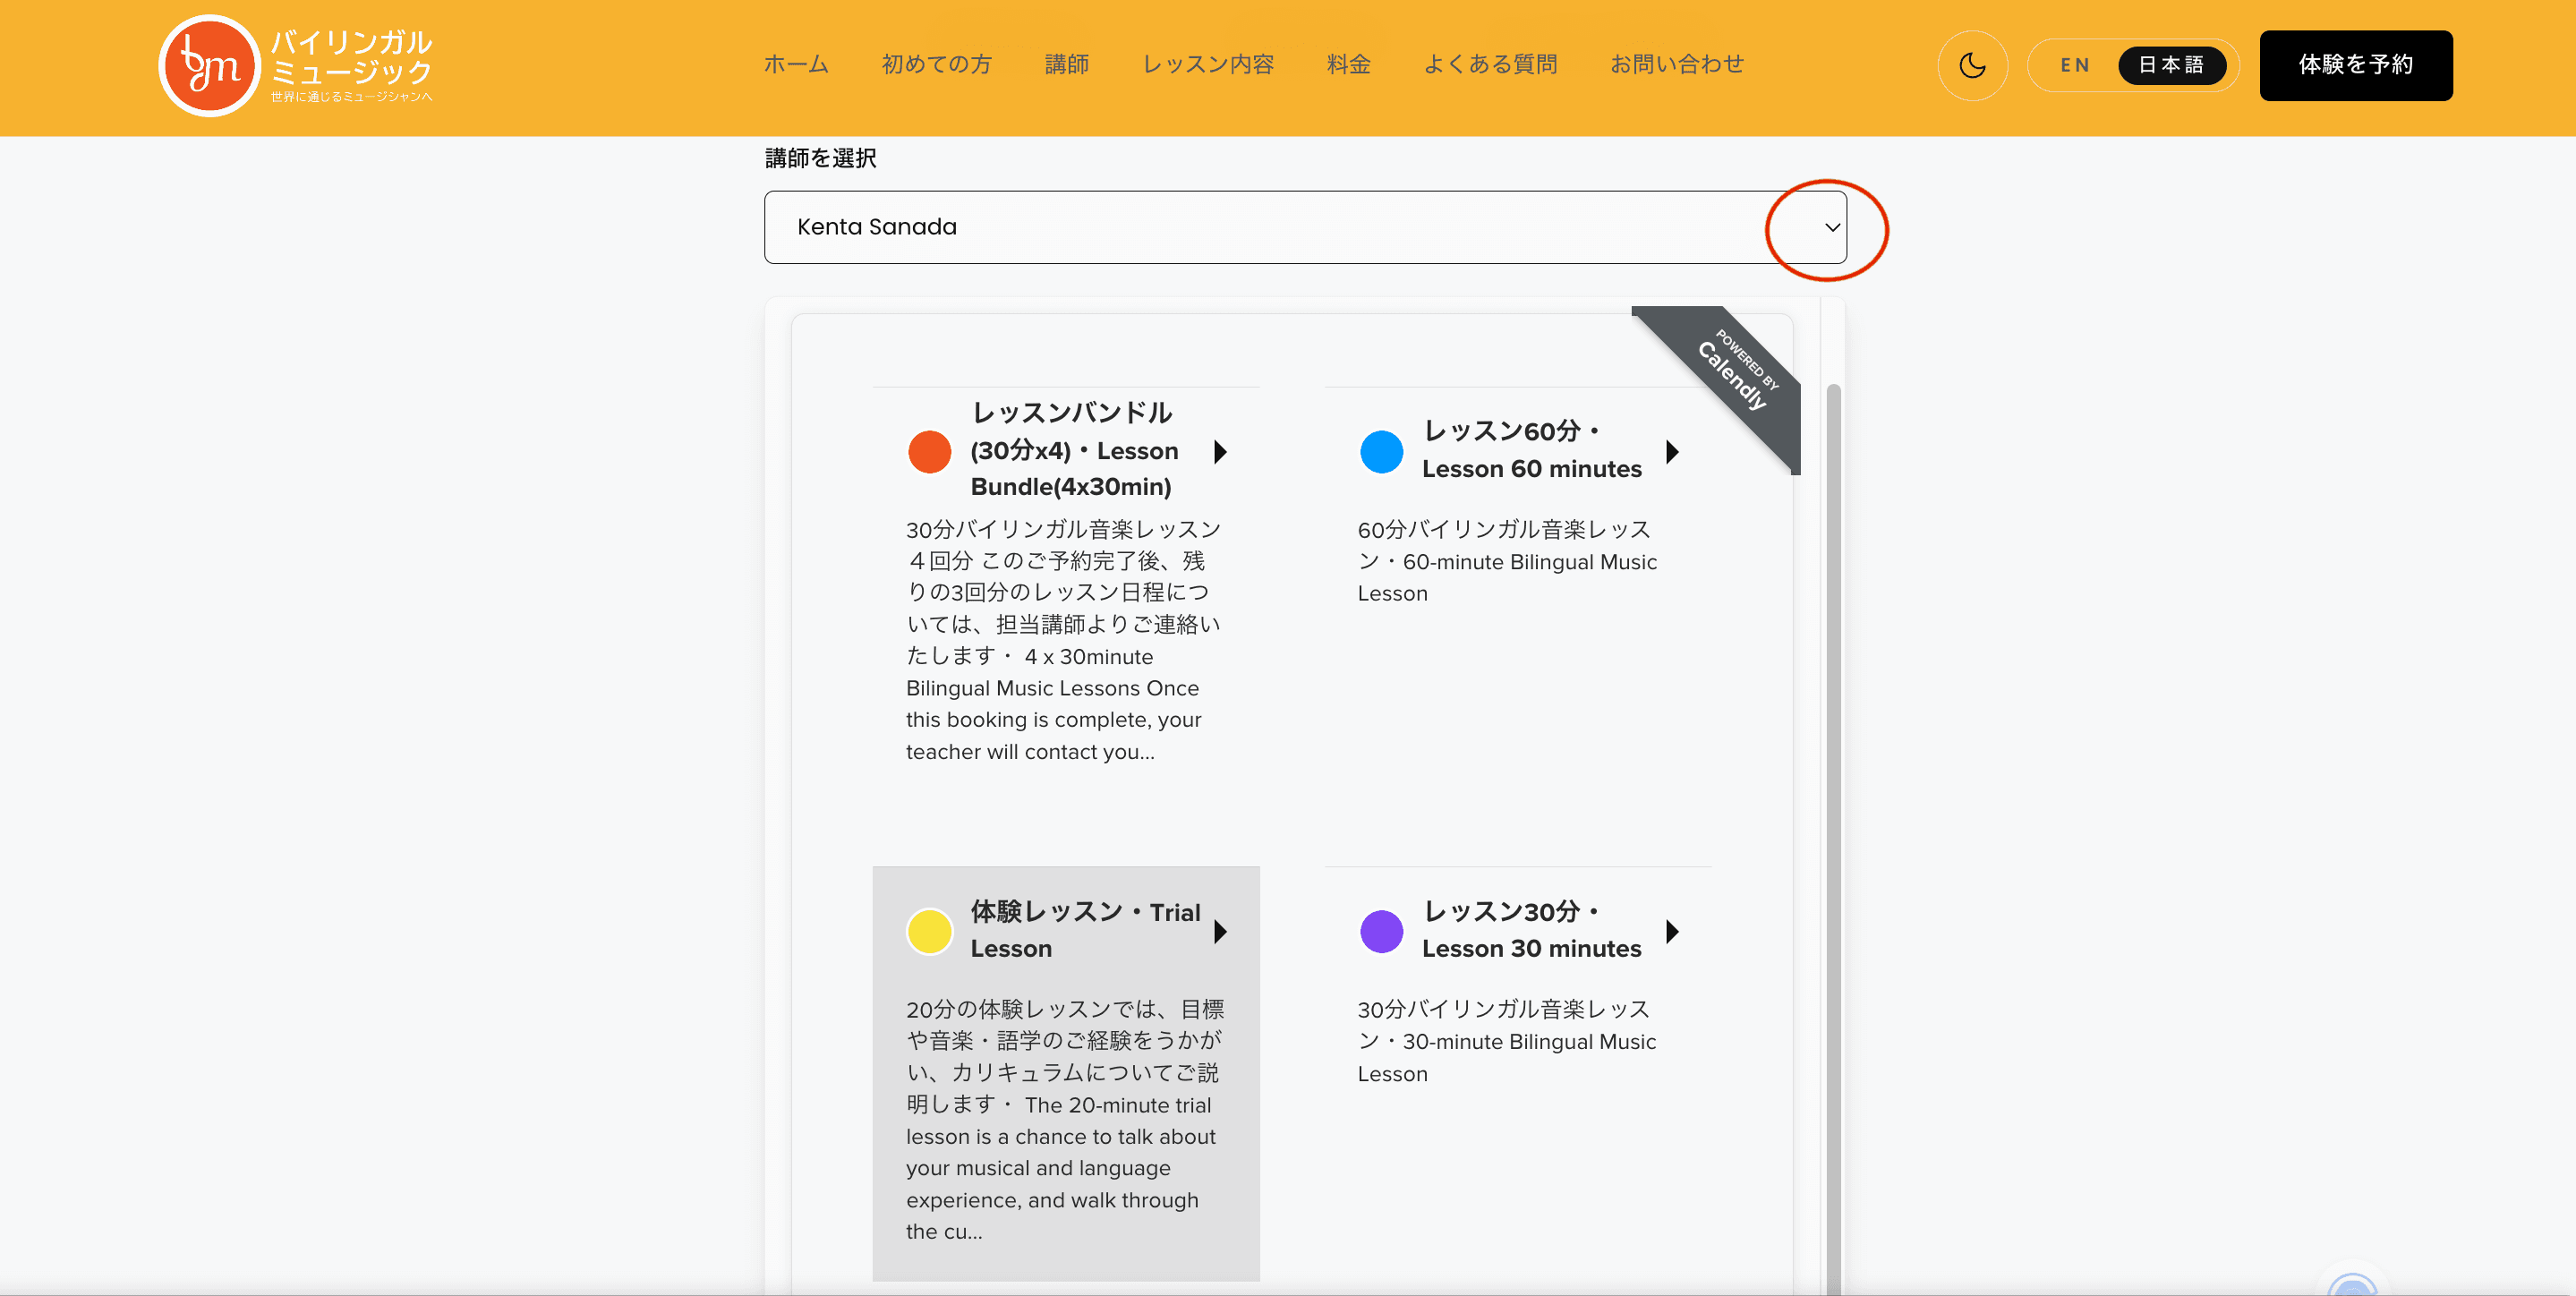Open the ホーム menu item

(796, 65)
